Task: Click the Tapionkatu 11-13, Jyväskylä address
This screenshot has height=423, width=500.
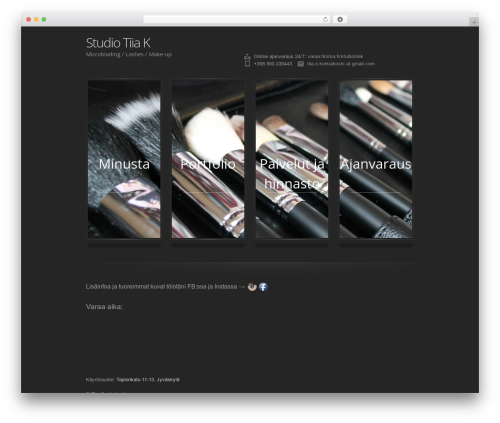Action: [148, 380]
